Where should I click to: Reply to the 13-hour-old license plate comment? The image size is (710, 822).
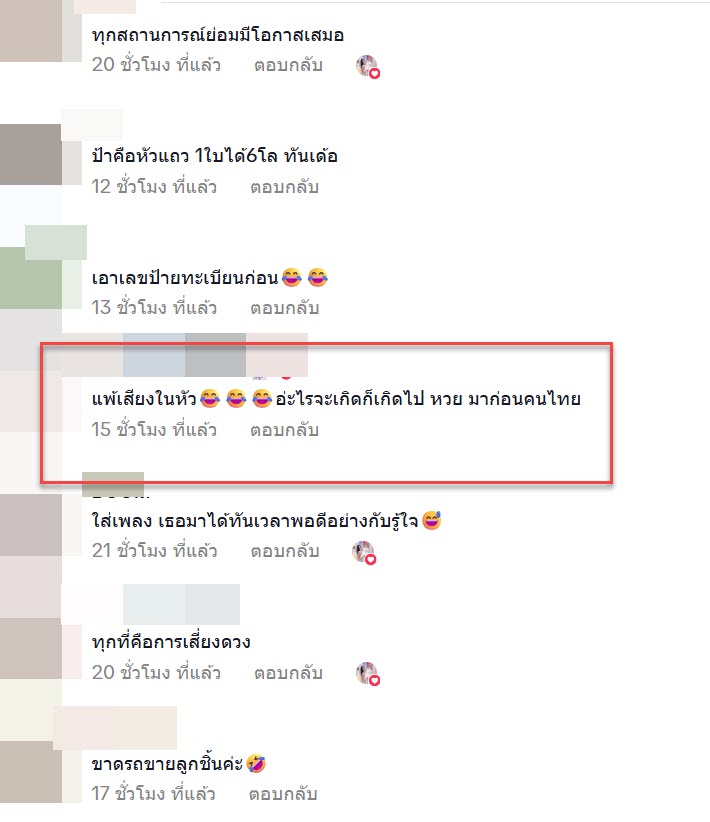tap(284, 308)
